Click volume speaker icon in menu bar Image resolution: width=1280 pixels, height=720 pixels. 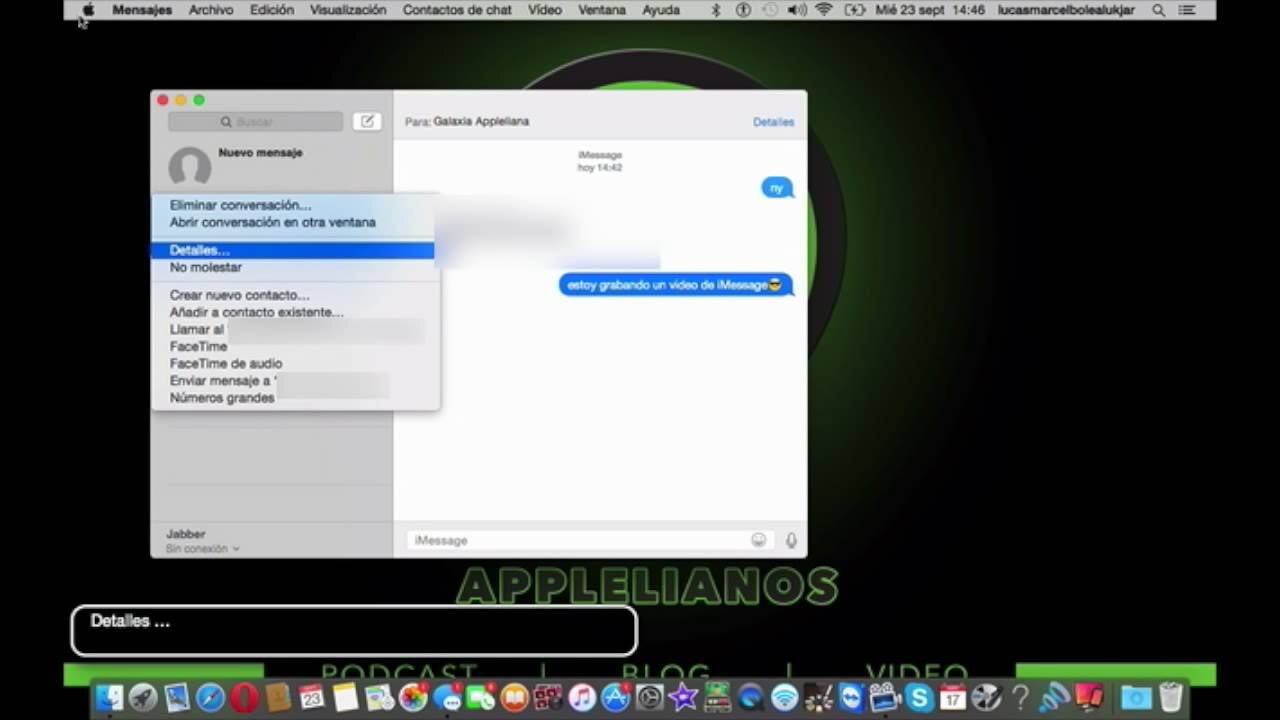coord(797,10)
